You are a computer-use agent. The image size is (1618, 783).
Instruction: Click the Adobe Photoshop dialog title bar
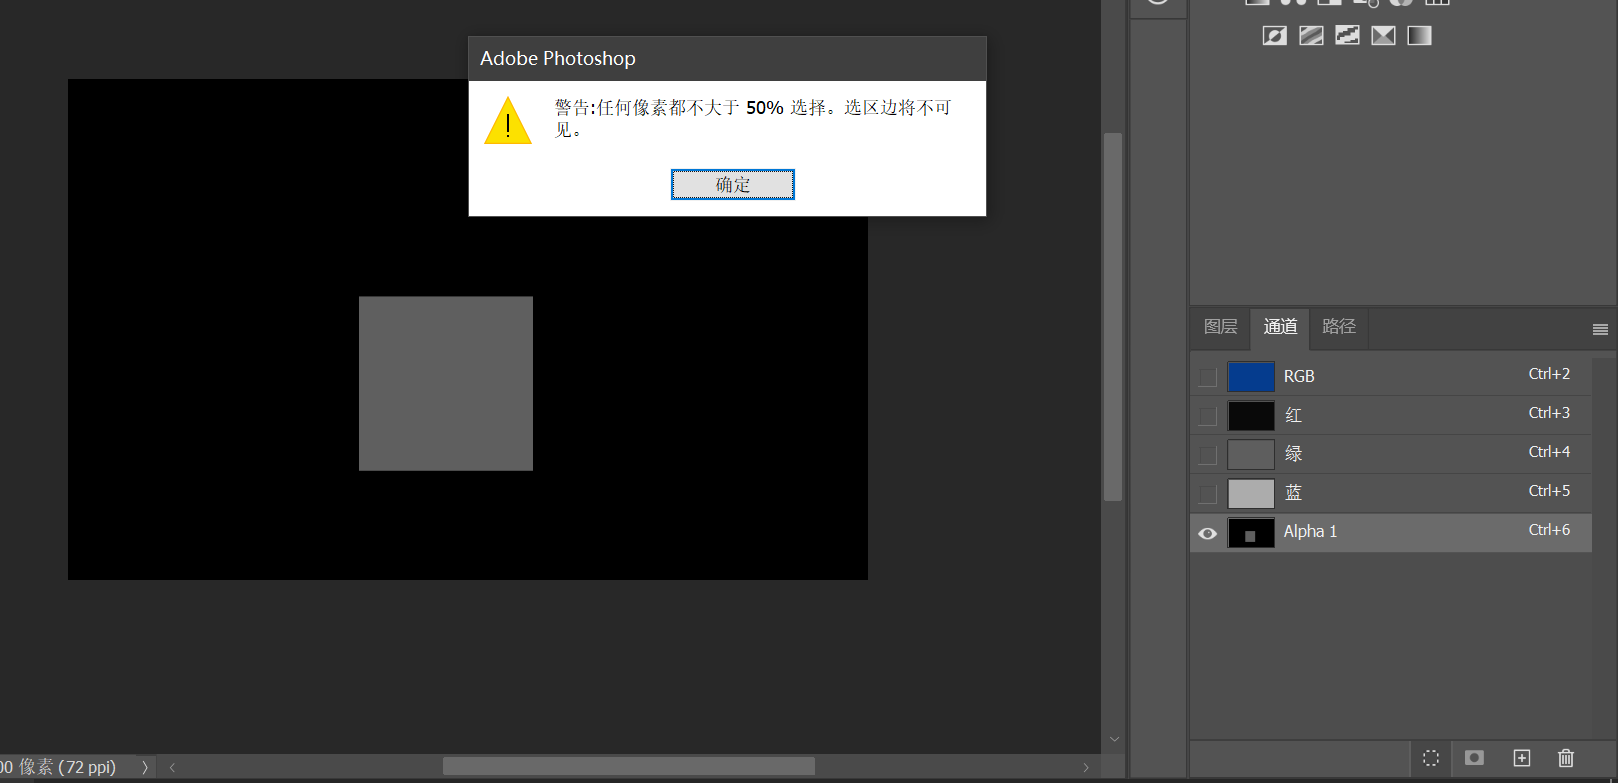(727, 59)
